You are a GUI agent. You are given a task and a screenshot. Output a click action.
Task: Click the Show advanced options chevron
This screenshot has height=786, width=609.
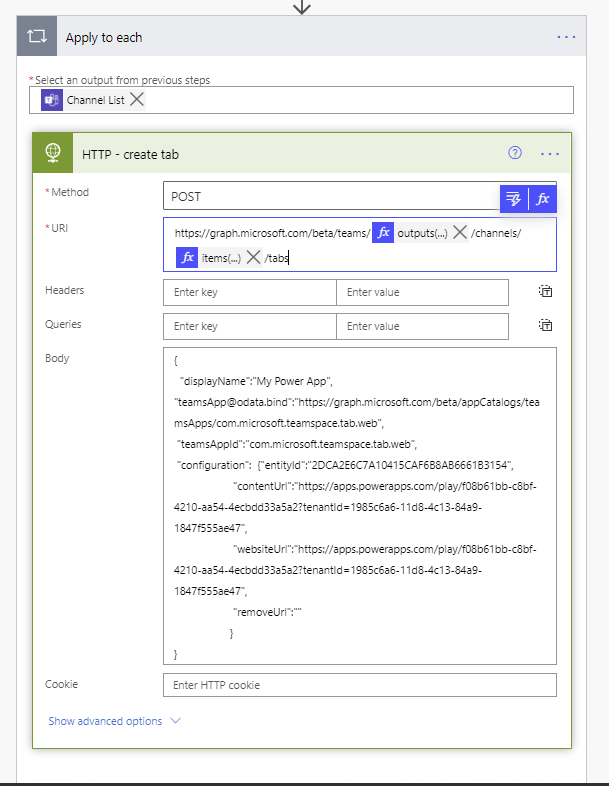pyautogui.click(x=175, y=721)
